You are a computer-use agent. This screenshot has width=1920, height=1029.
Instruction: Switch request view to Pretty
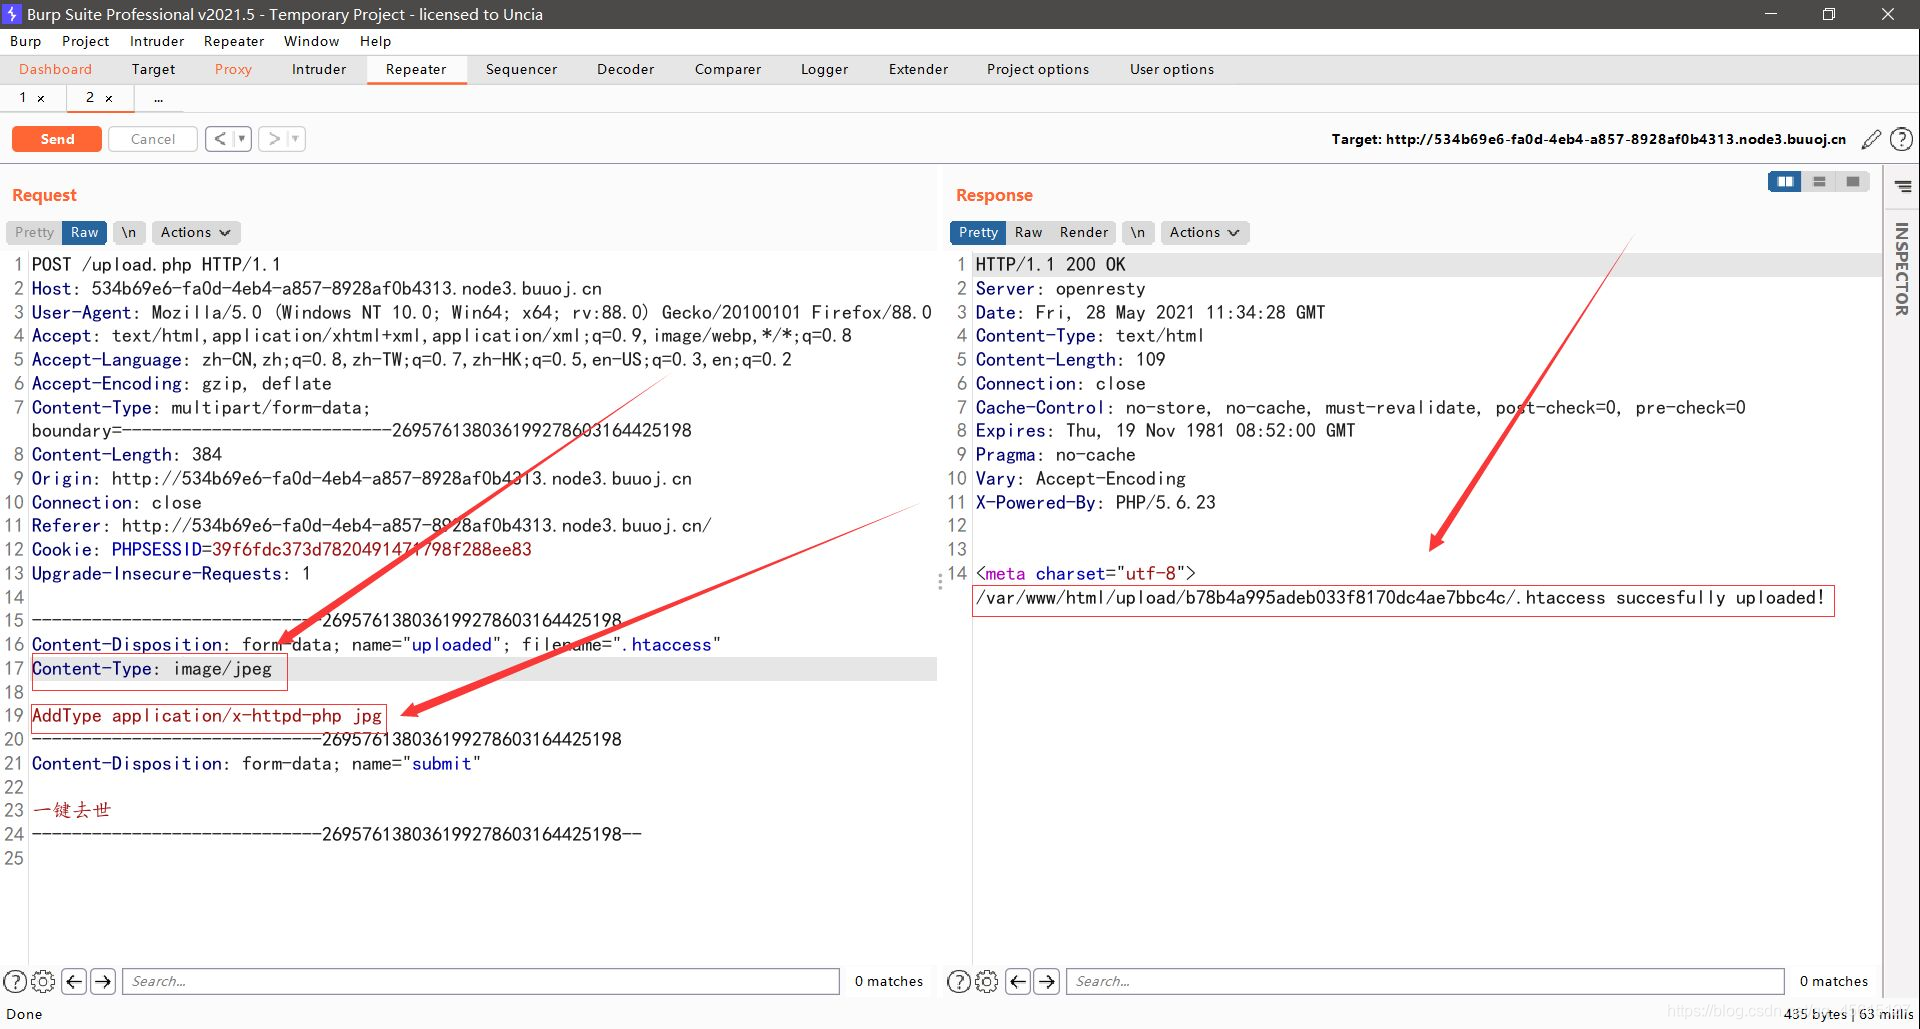click(x=34, y=232)
